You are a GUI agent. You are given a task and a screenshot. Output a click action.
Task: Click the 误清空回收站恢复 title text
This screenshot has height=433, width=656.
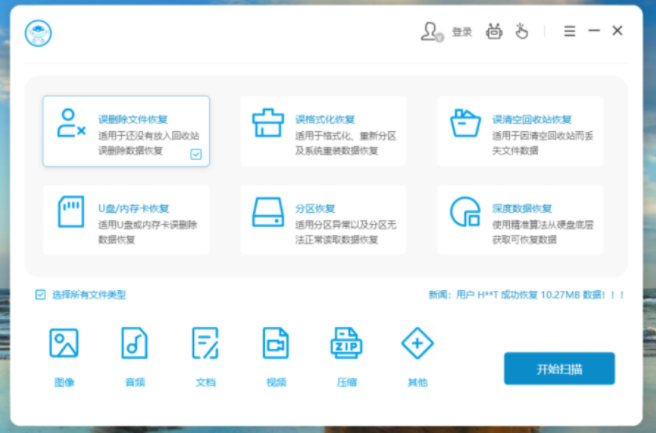[x=532, y=120]
